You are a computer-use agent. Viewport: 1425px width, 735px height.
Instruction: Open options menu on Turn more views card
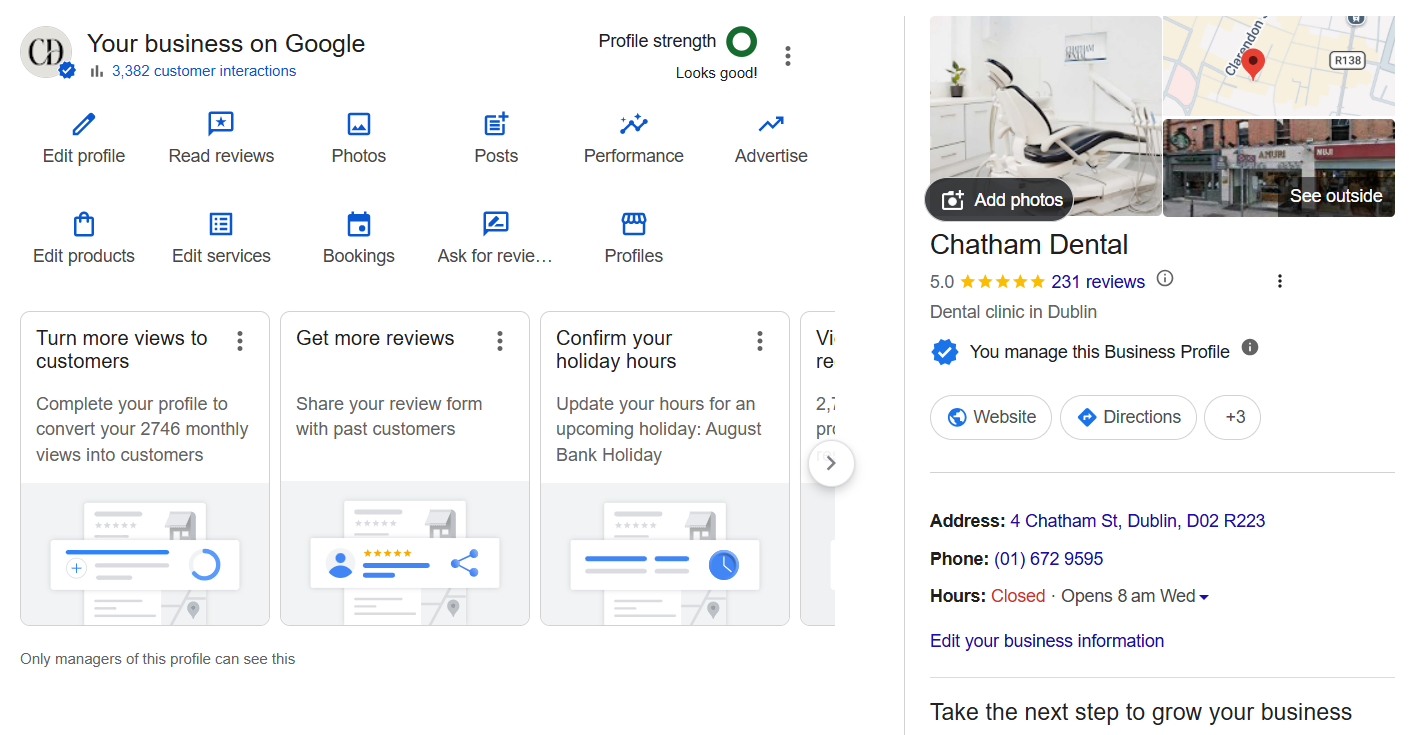point(240,342)
